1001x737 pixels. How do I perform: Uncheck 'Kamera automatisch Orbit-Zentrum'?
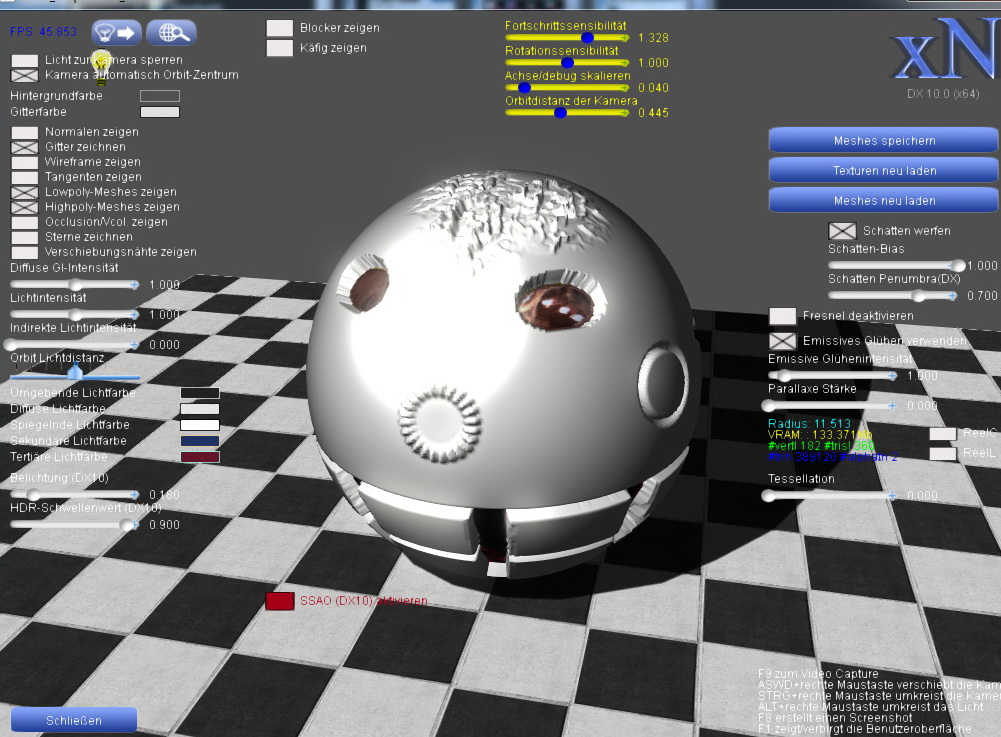click(x=25, y=75)
